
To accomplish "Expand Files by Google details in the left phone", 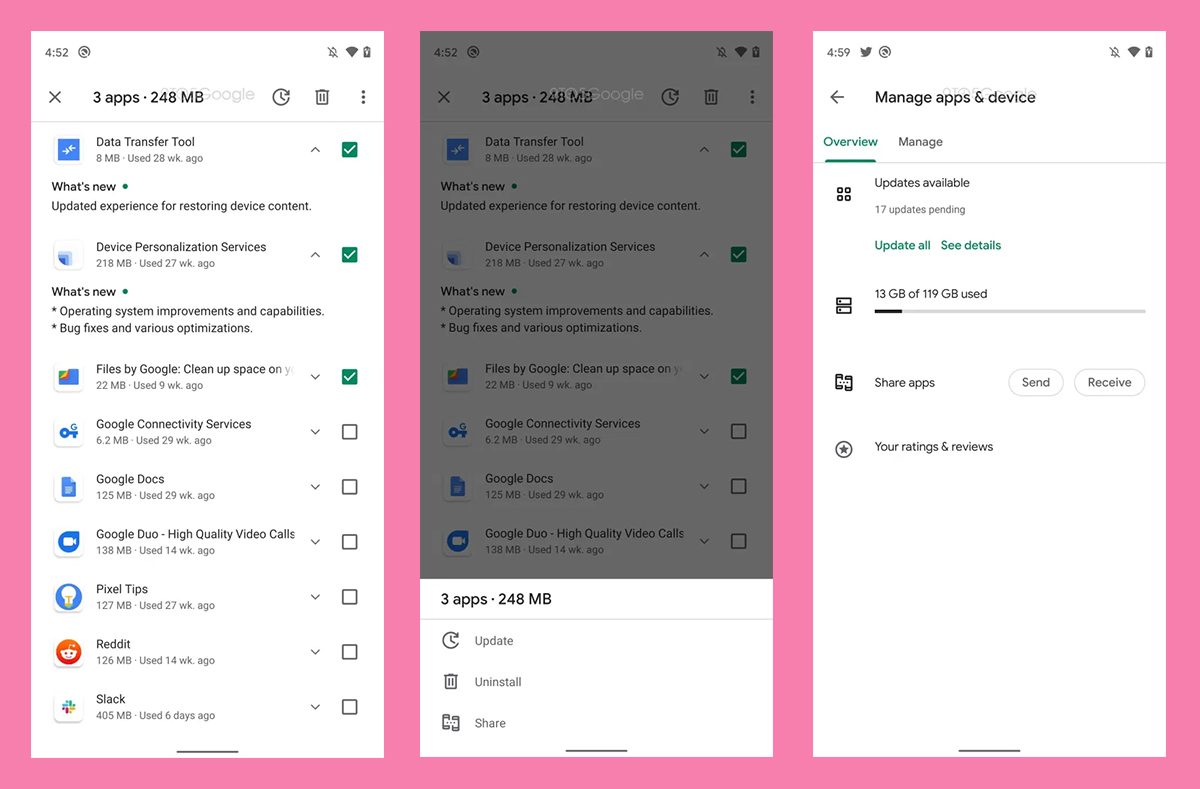I will tap(315, 377).
